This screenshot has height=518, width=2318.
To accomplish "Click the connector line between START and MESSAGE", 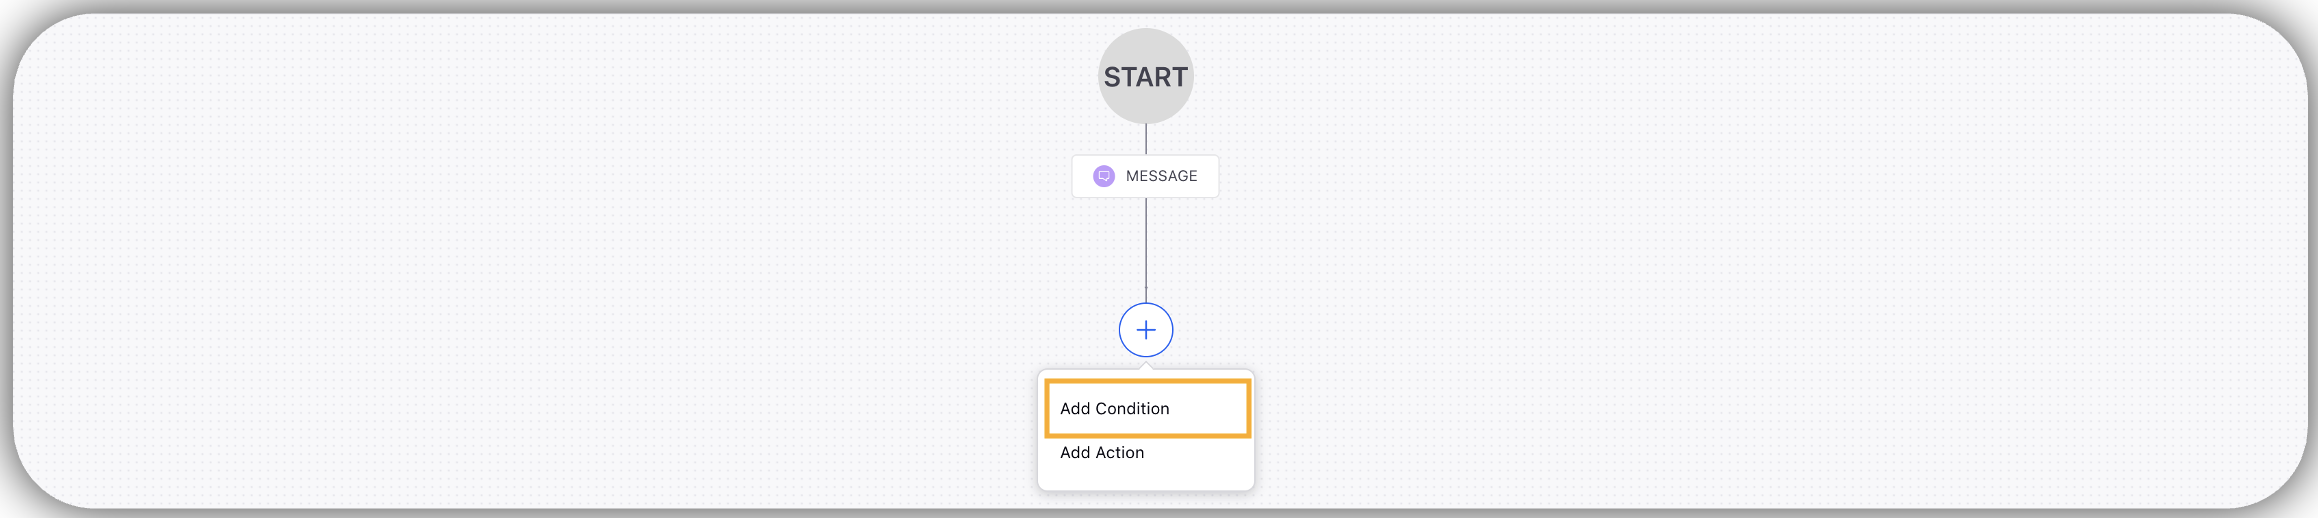I will point(1146,139).
